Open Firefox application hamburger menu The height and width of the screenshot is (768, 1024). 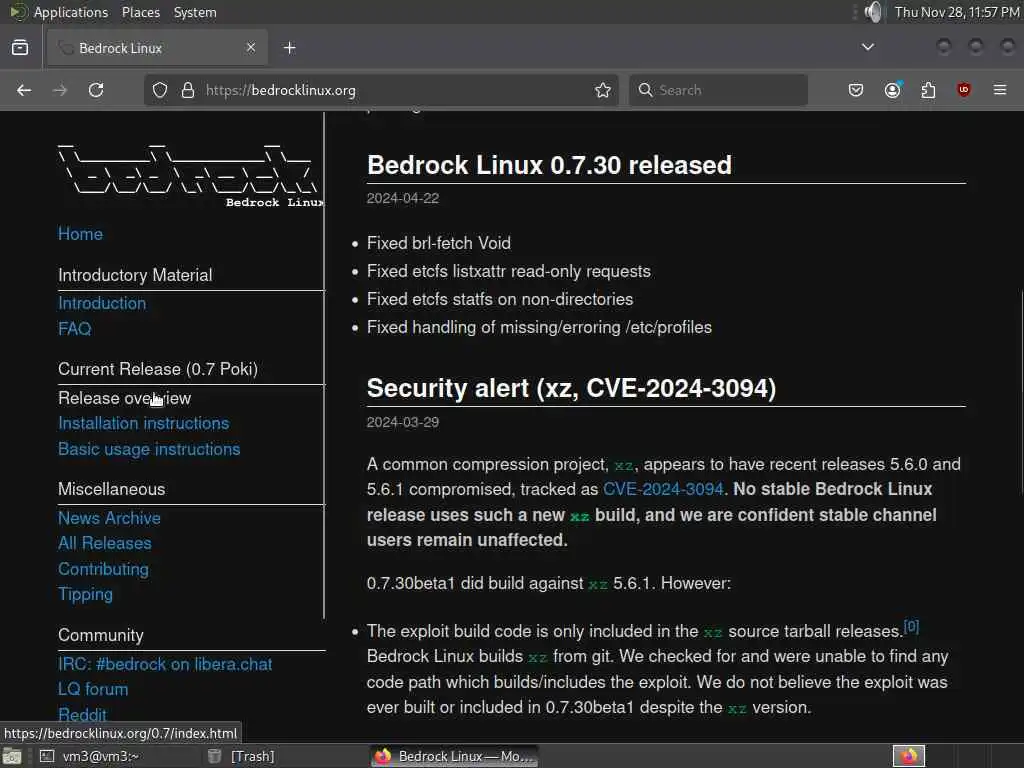1000,90
